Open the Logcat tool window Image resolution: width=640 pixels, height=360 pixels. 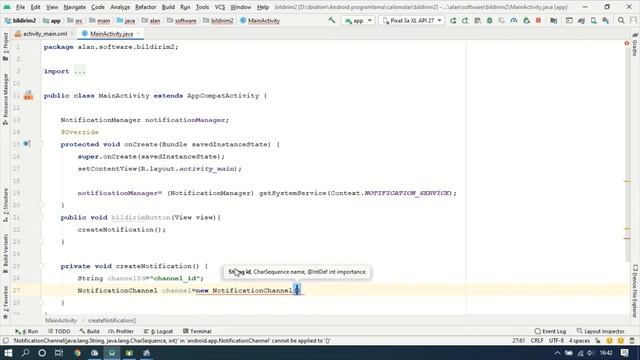pyautogui.click(x=159, y=331)
